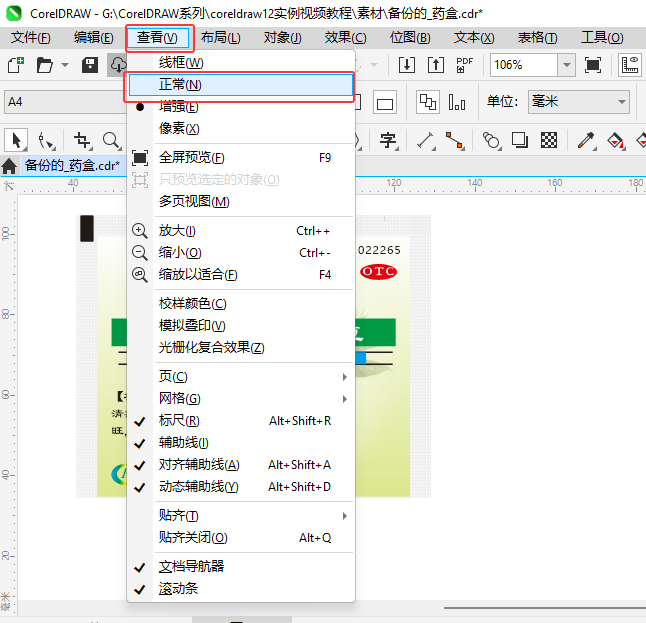
Task: Select Pixels (像素) view mode
Action: tap(241, 129)
